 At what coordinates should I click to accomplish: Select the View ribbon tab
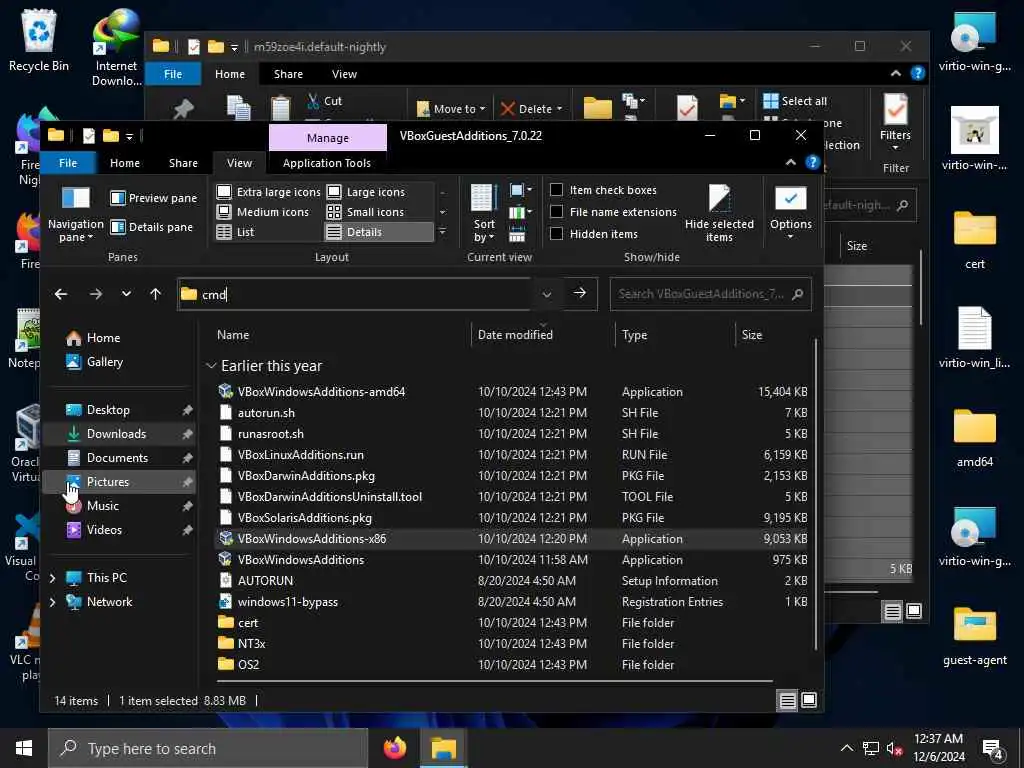(239, 163)
